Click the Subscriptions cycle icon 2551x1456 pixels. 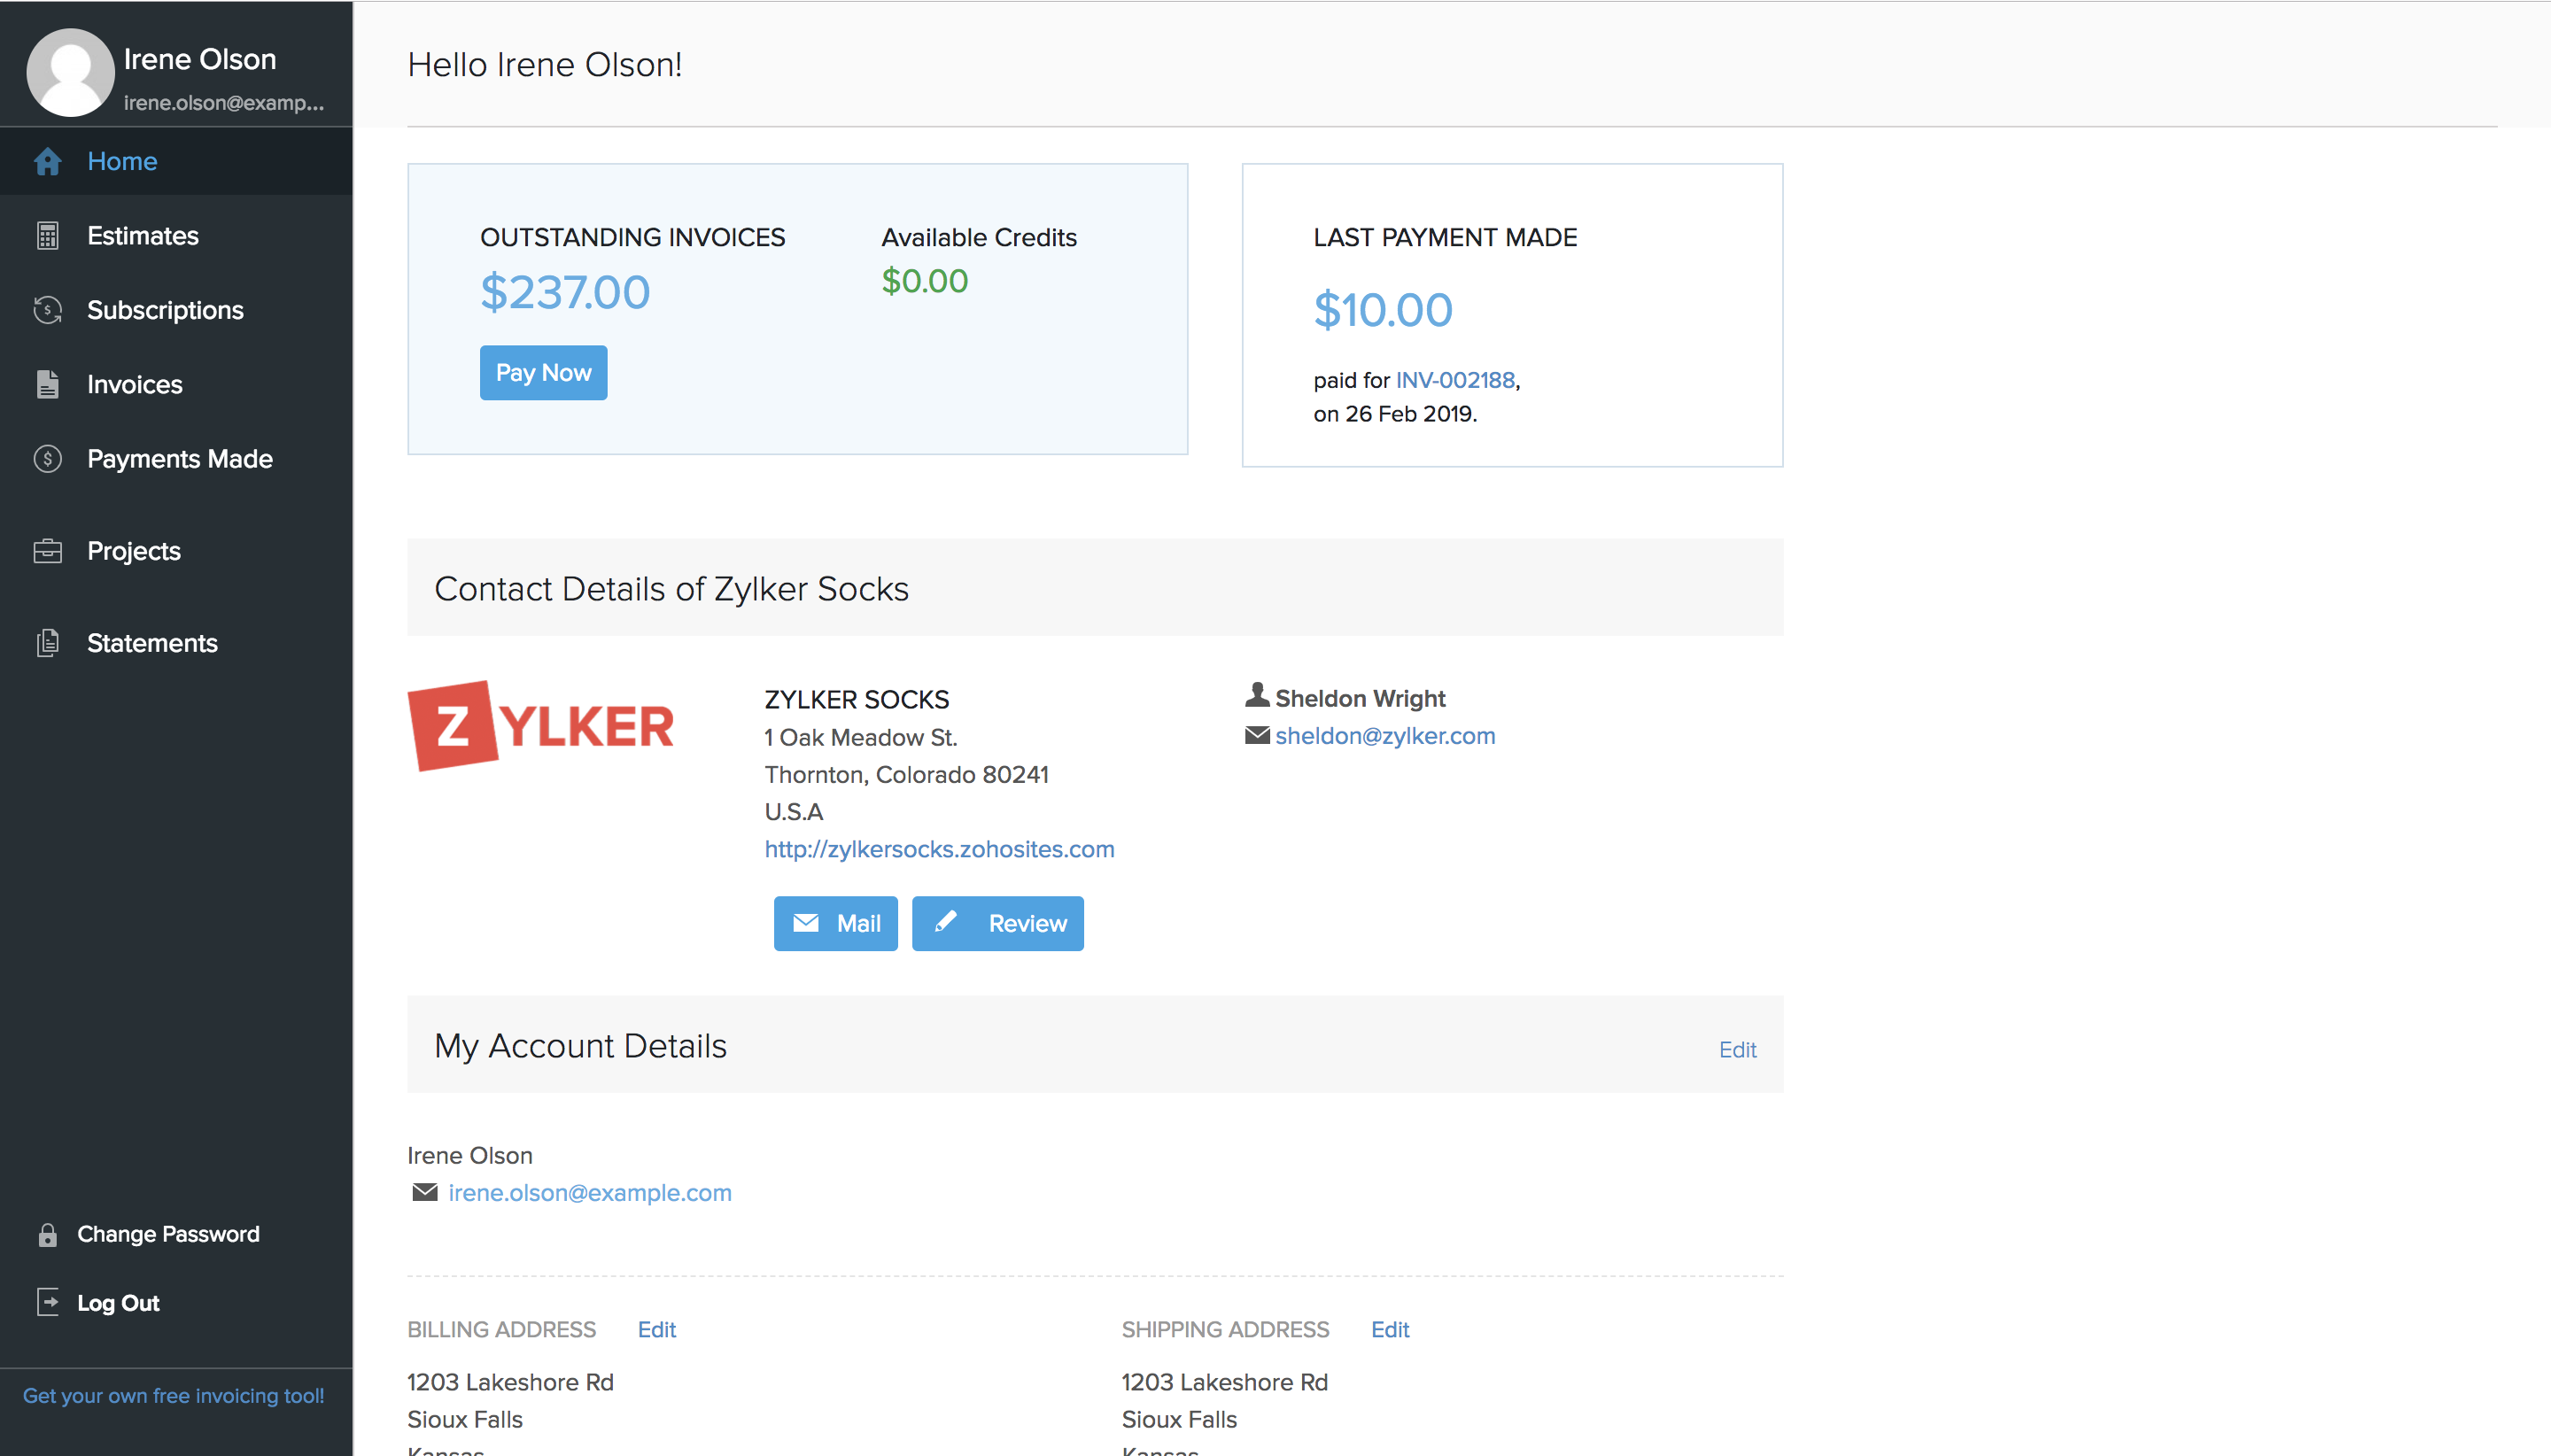[47, 310]
